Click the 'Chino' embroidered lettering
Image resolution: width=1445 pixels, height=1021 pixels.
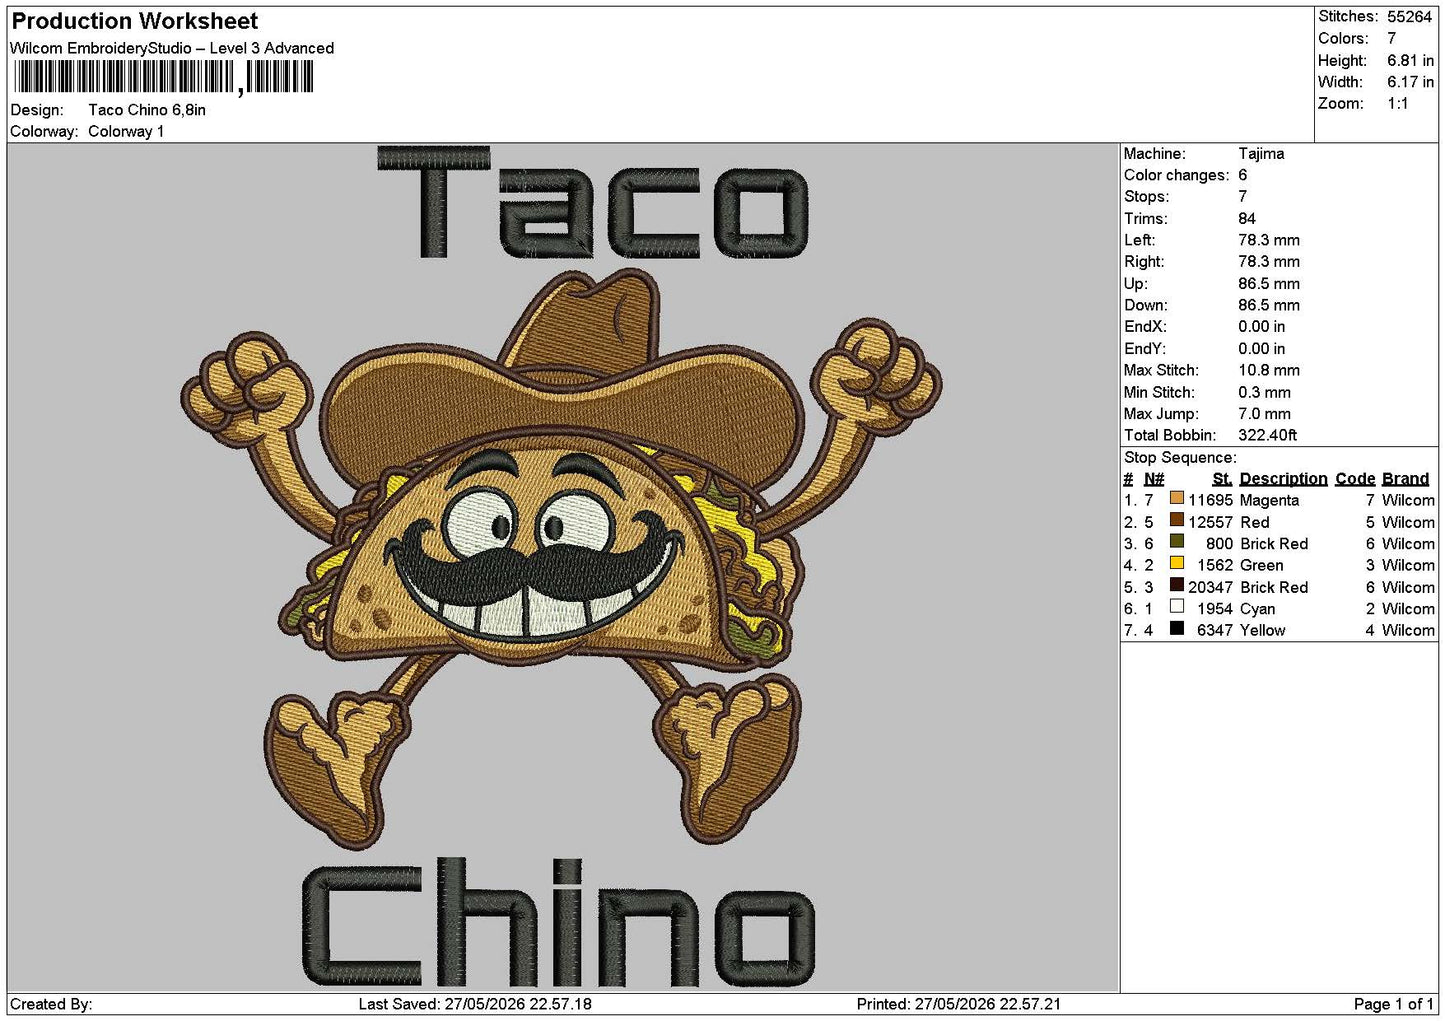pos(558,922)
